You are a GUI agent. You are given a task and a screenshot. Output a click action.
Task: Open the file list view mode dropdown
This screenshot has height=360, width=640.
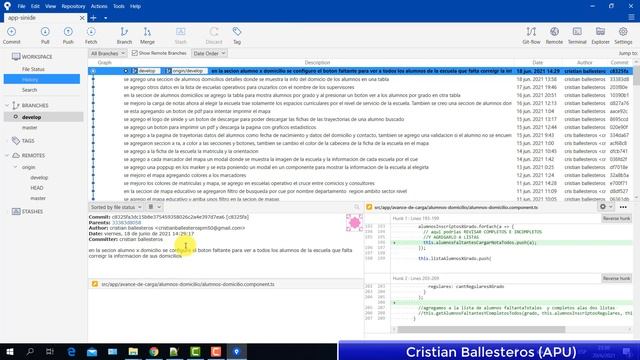154,207
